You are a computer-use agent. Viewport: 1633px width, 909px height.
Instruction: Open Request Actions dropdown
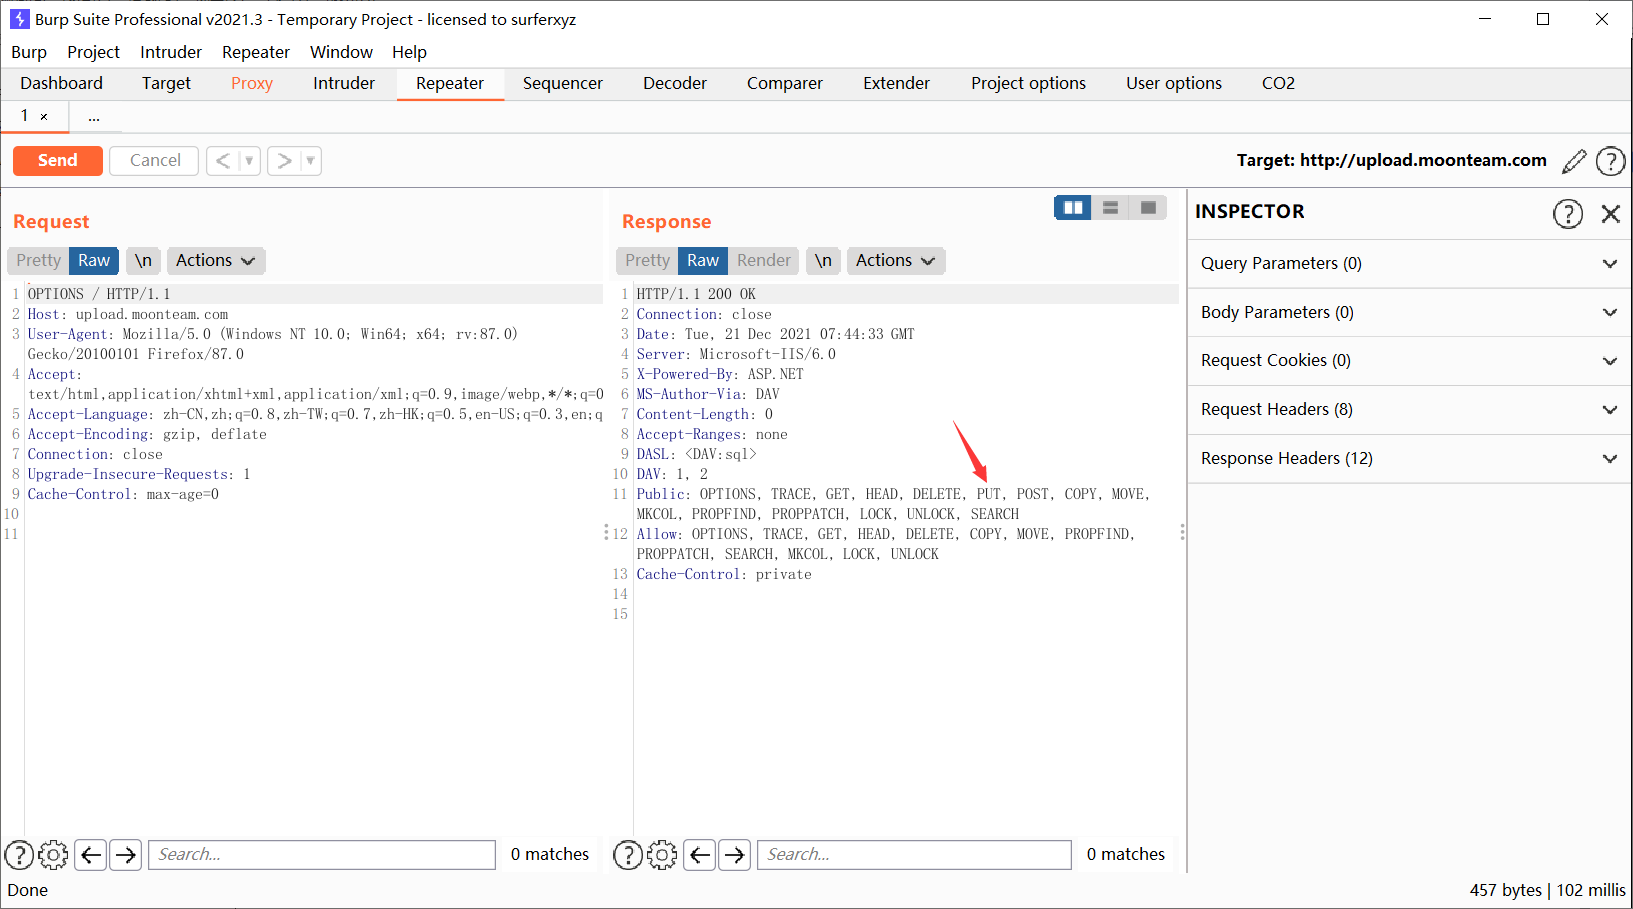(215, 260)
